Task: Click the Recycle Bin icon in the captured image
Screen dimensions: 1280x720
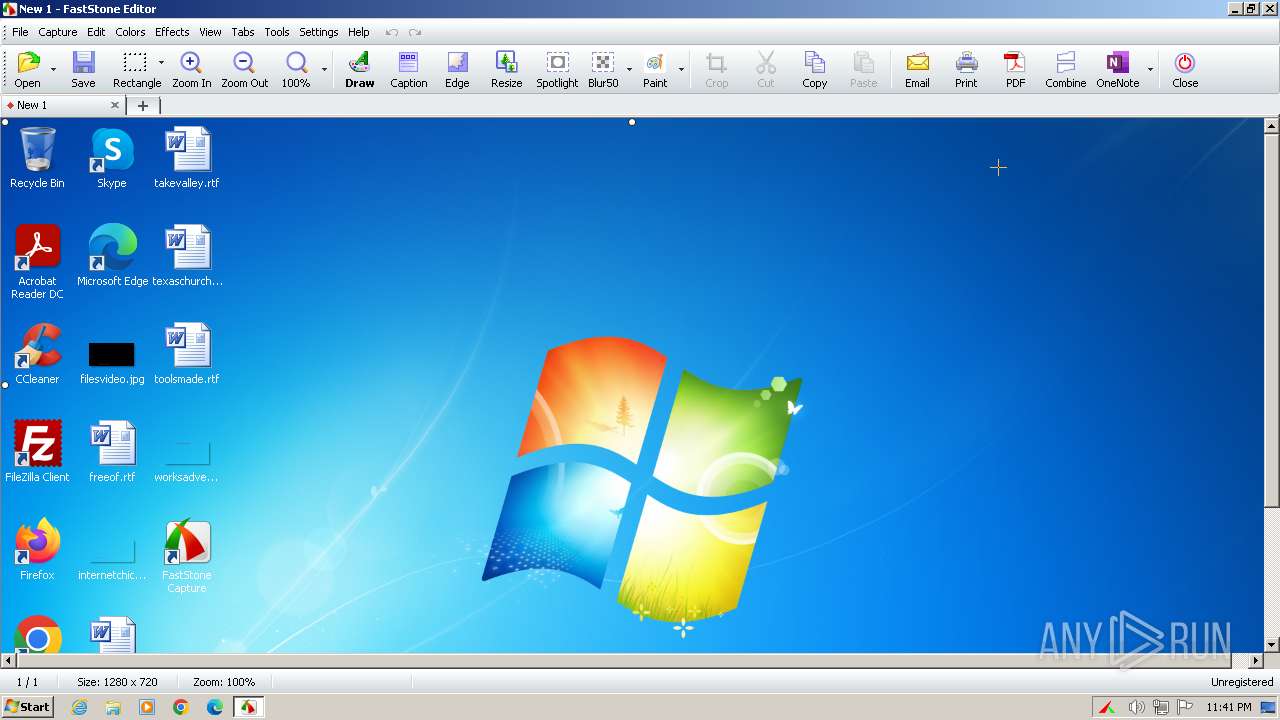Action: [37, 158]
